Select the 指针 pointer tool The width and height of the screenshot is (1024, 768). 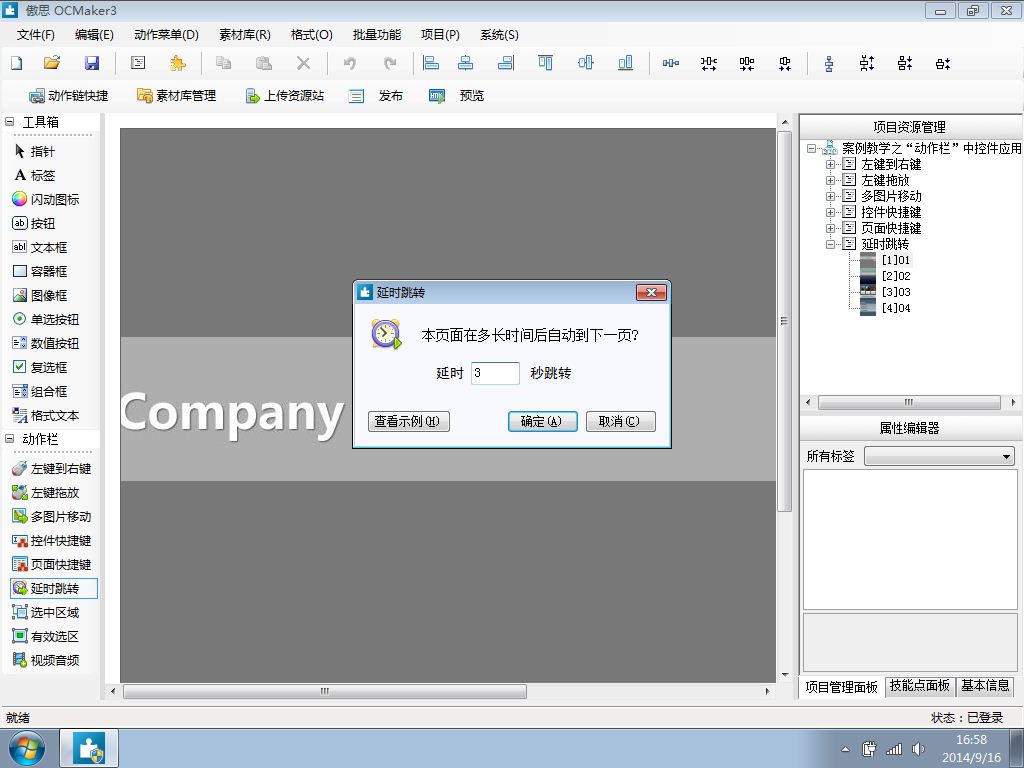click(34, 152)
